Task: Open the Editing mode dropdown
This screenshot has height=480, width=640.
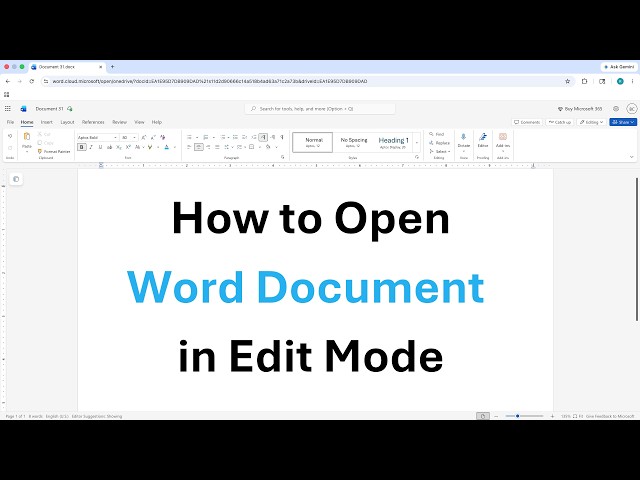Action: [x=591, y=122]
